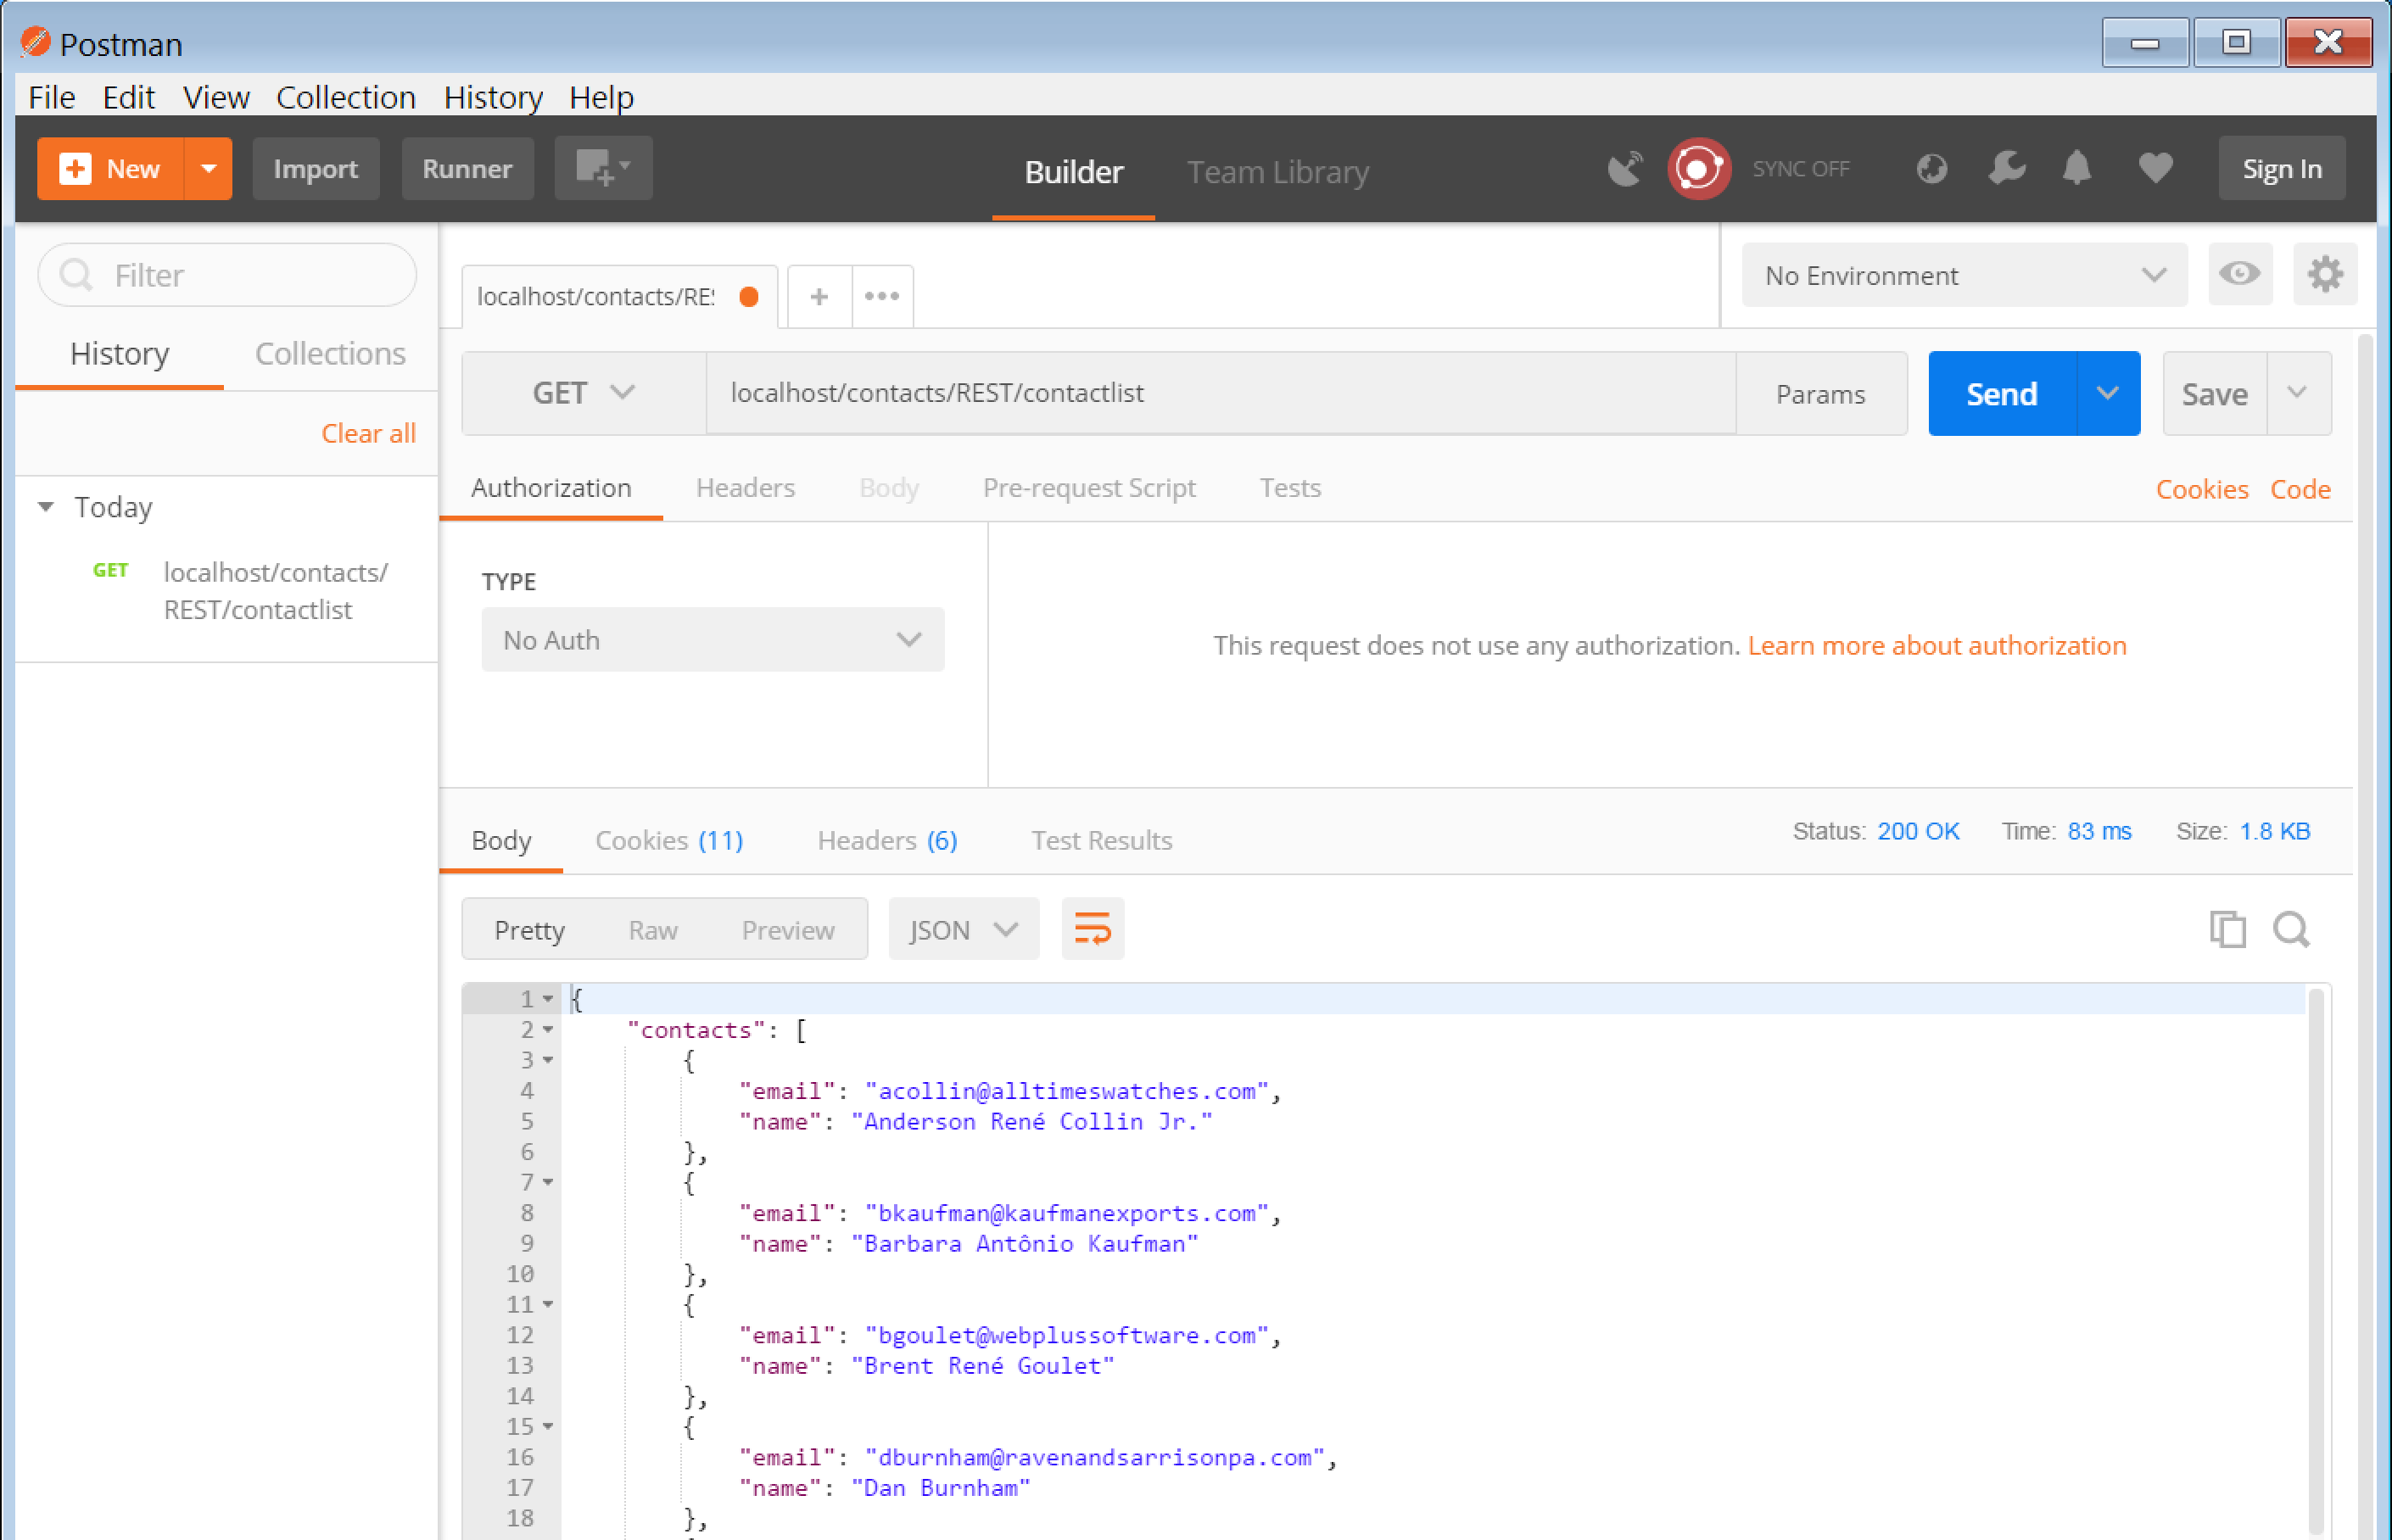The height and width of the screenshot is (1540, 2392).
Task: Select the Tests tab
Action: (1290, 488)
